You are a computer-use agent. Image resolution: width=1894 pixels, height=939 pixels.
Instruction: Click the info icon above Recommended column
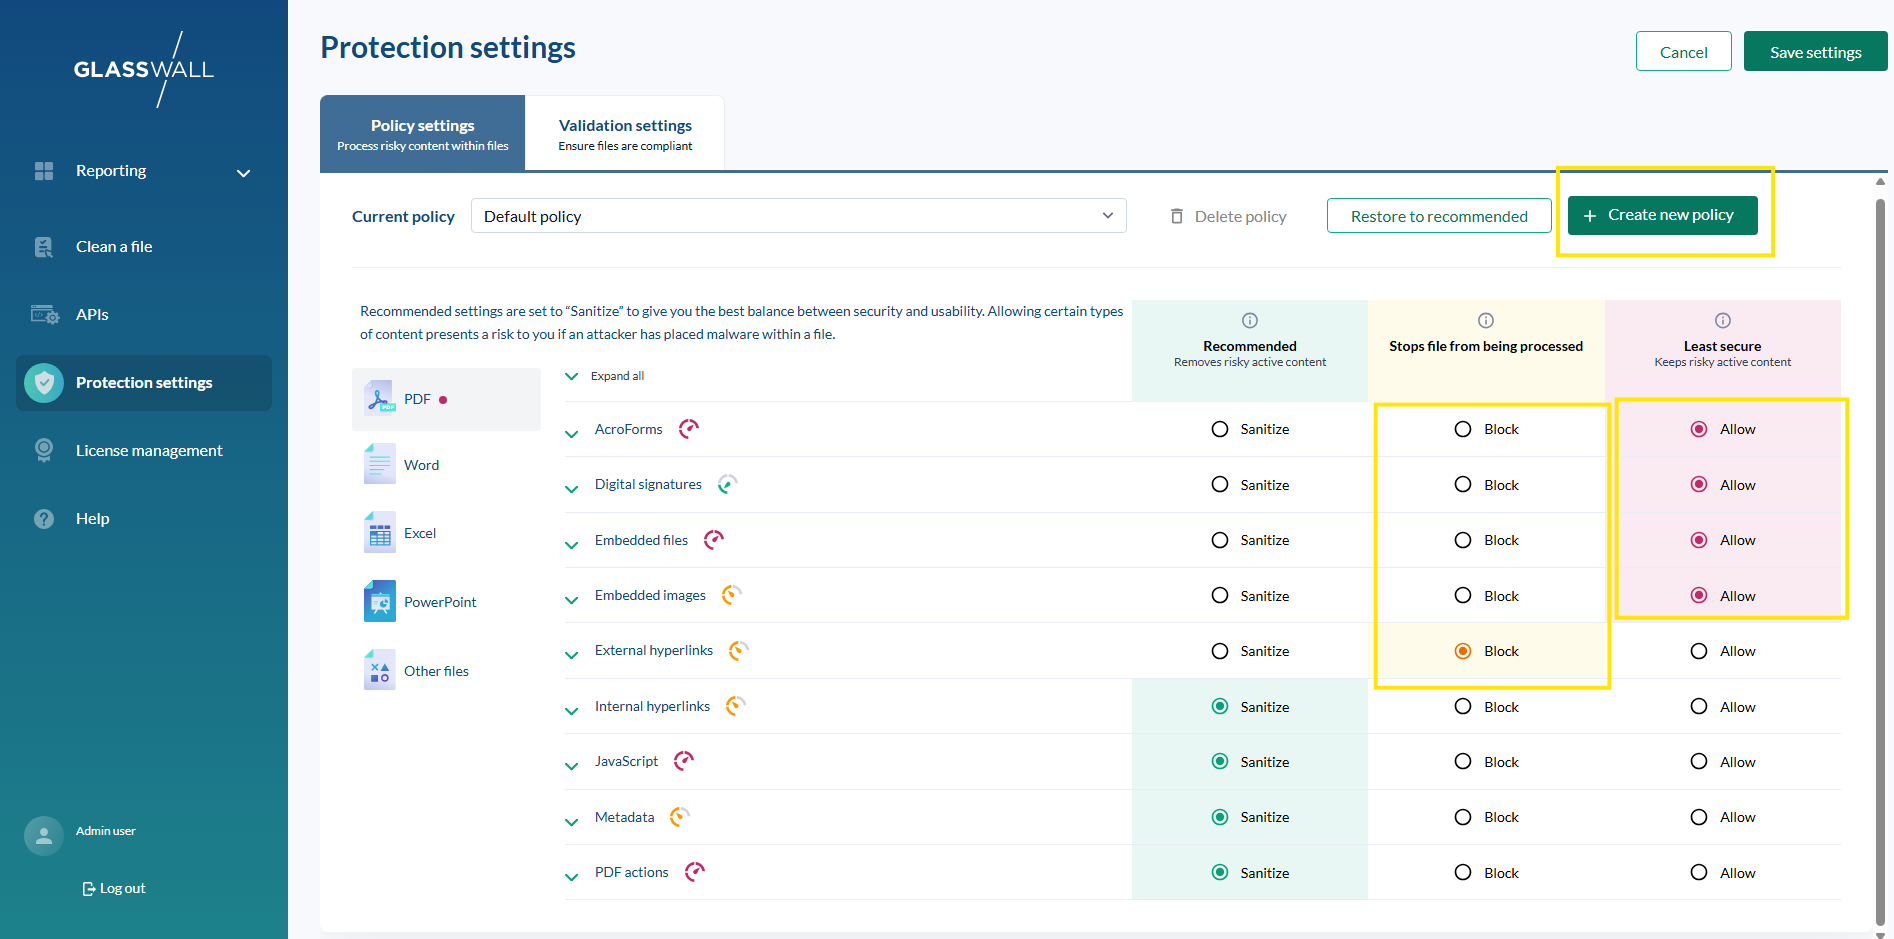[x=1249, y=321]
